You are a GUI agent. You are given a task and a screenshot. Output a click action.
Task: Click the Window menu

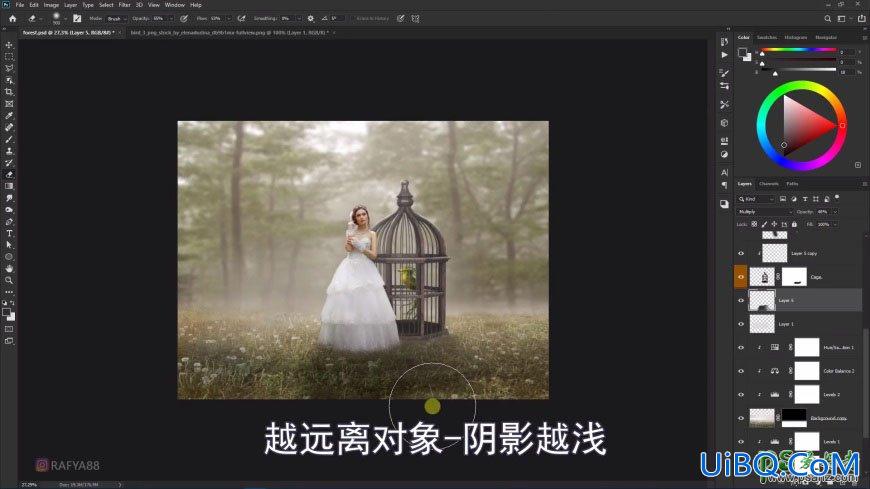pos(175,5)
